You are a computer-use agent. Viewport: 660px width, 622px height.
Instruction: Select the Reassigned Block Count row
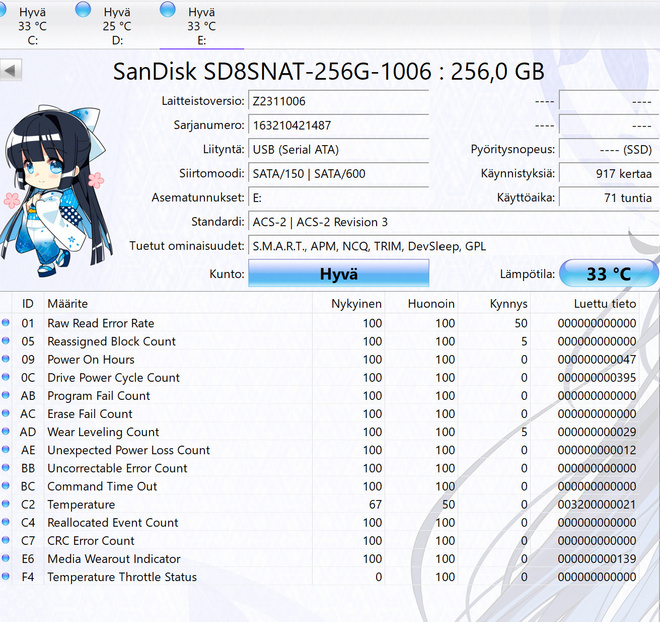[320, 341]
